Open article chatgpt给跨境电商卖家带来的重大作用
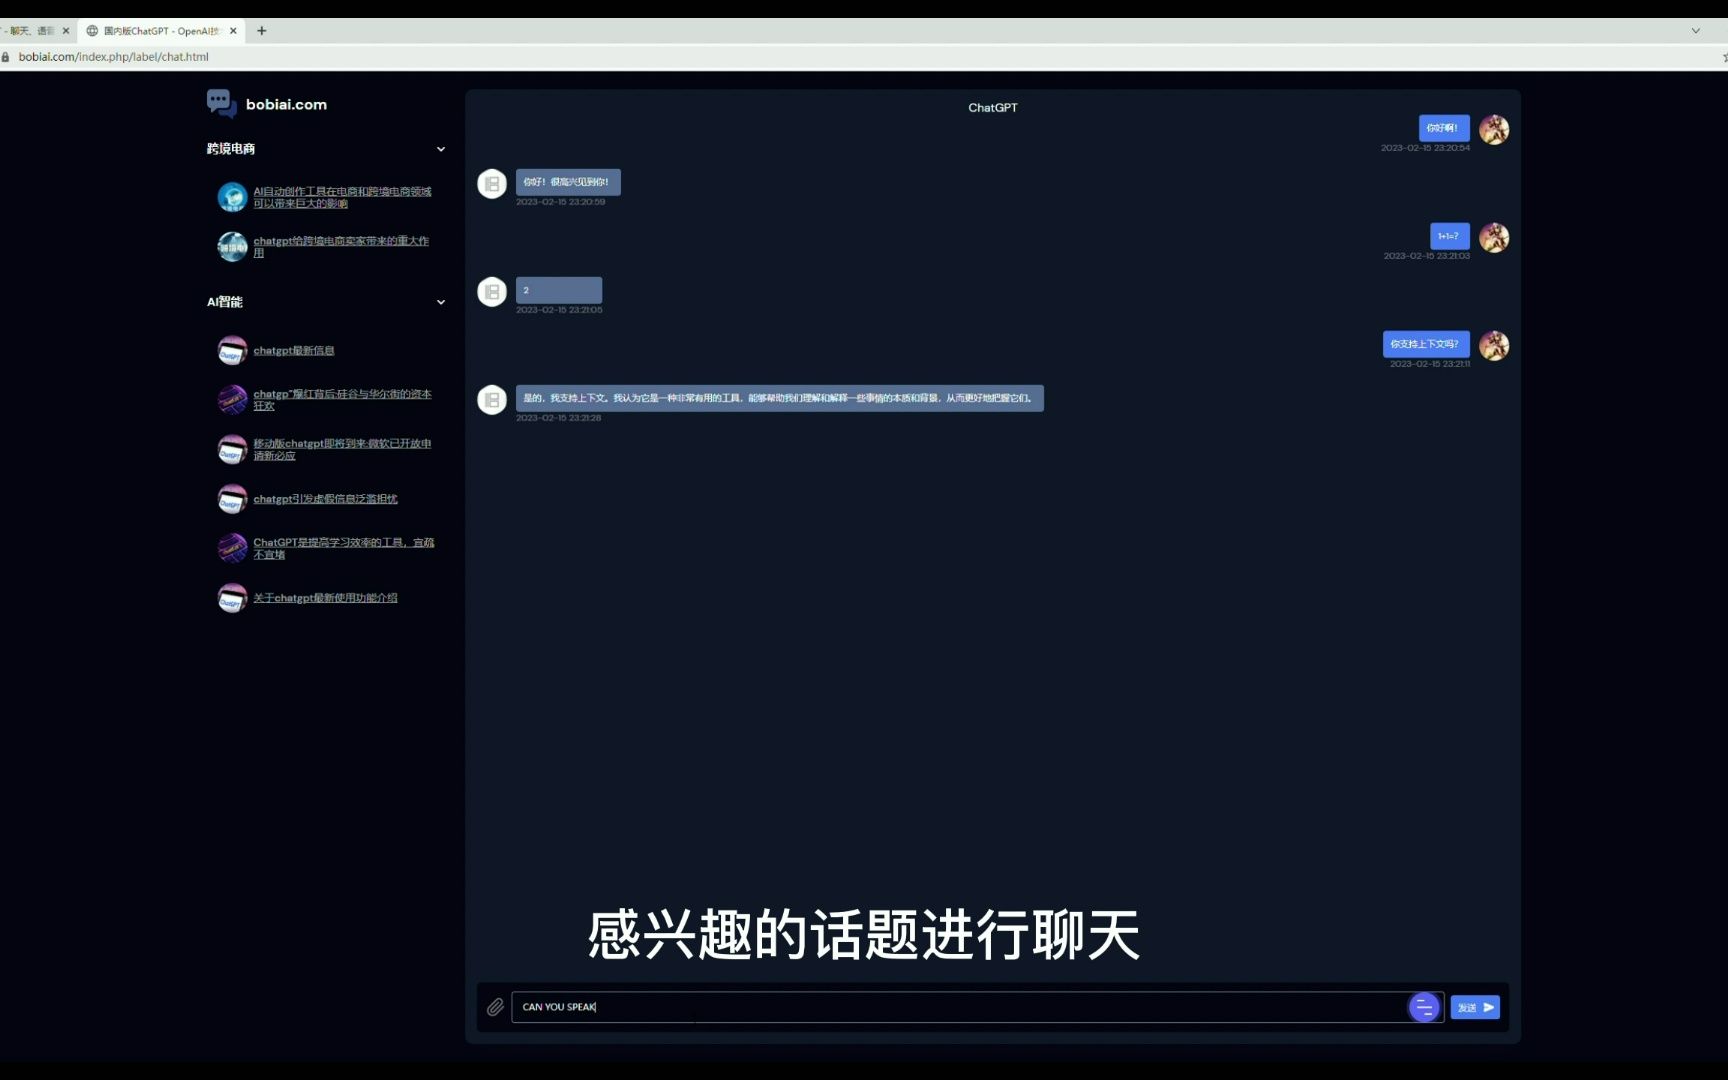The image size is (1728, 1080). [x=341, y=247]
